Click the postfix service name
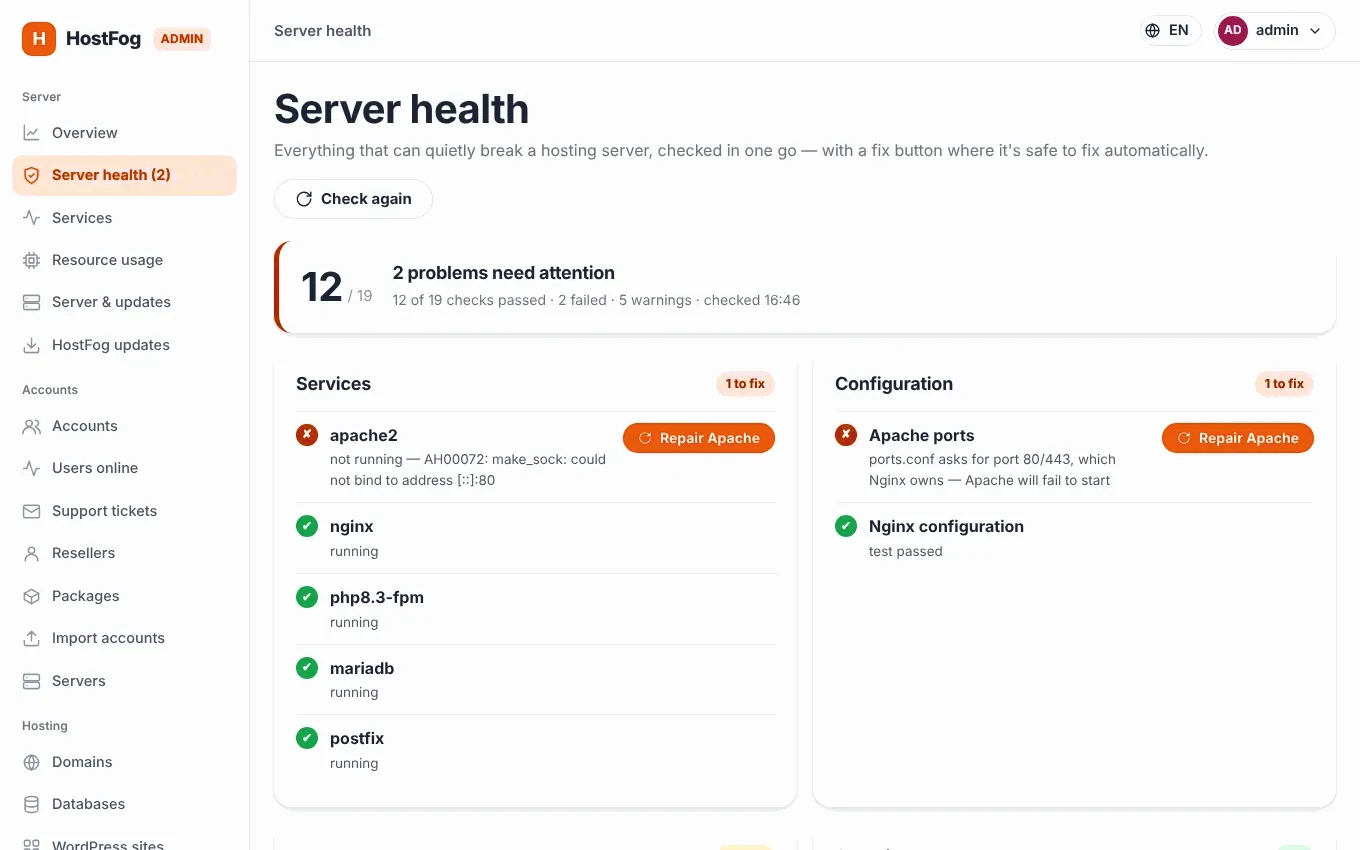 pos(357,738)
